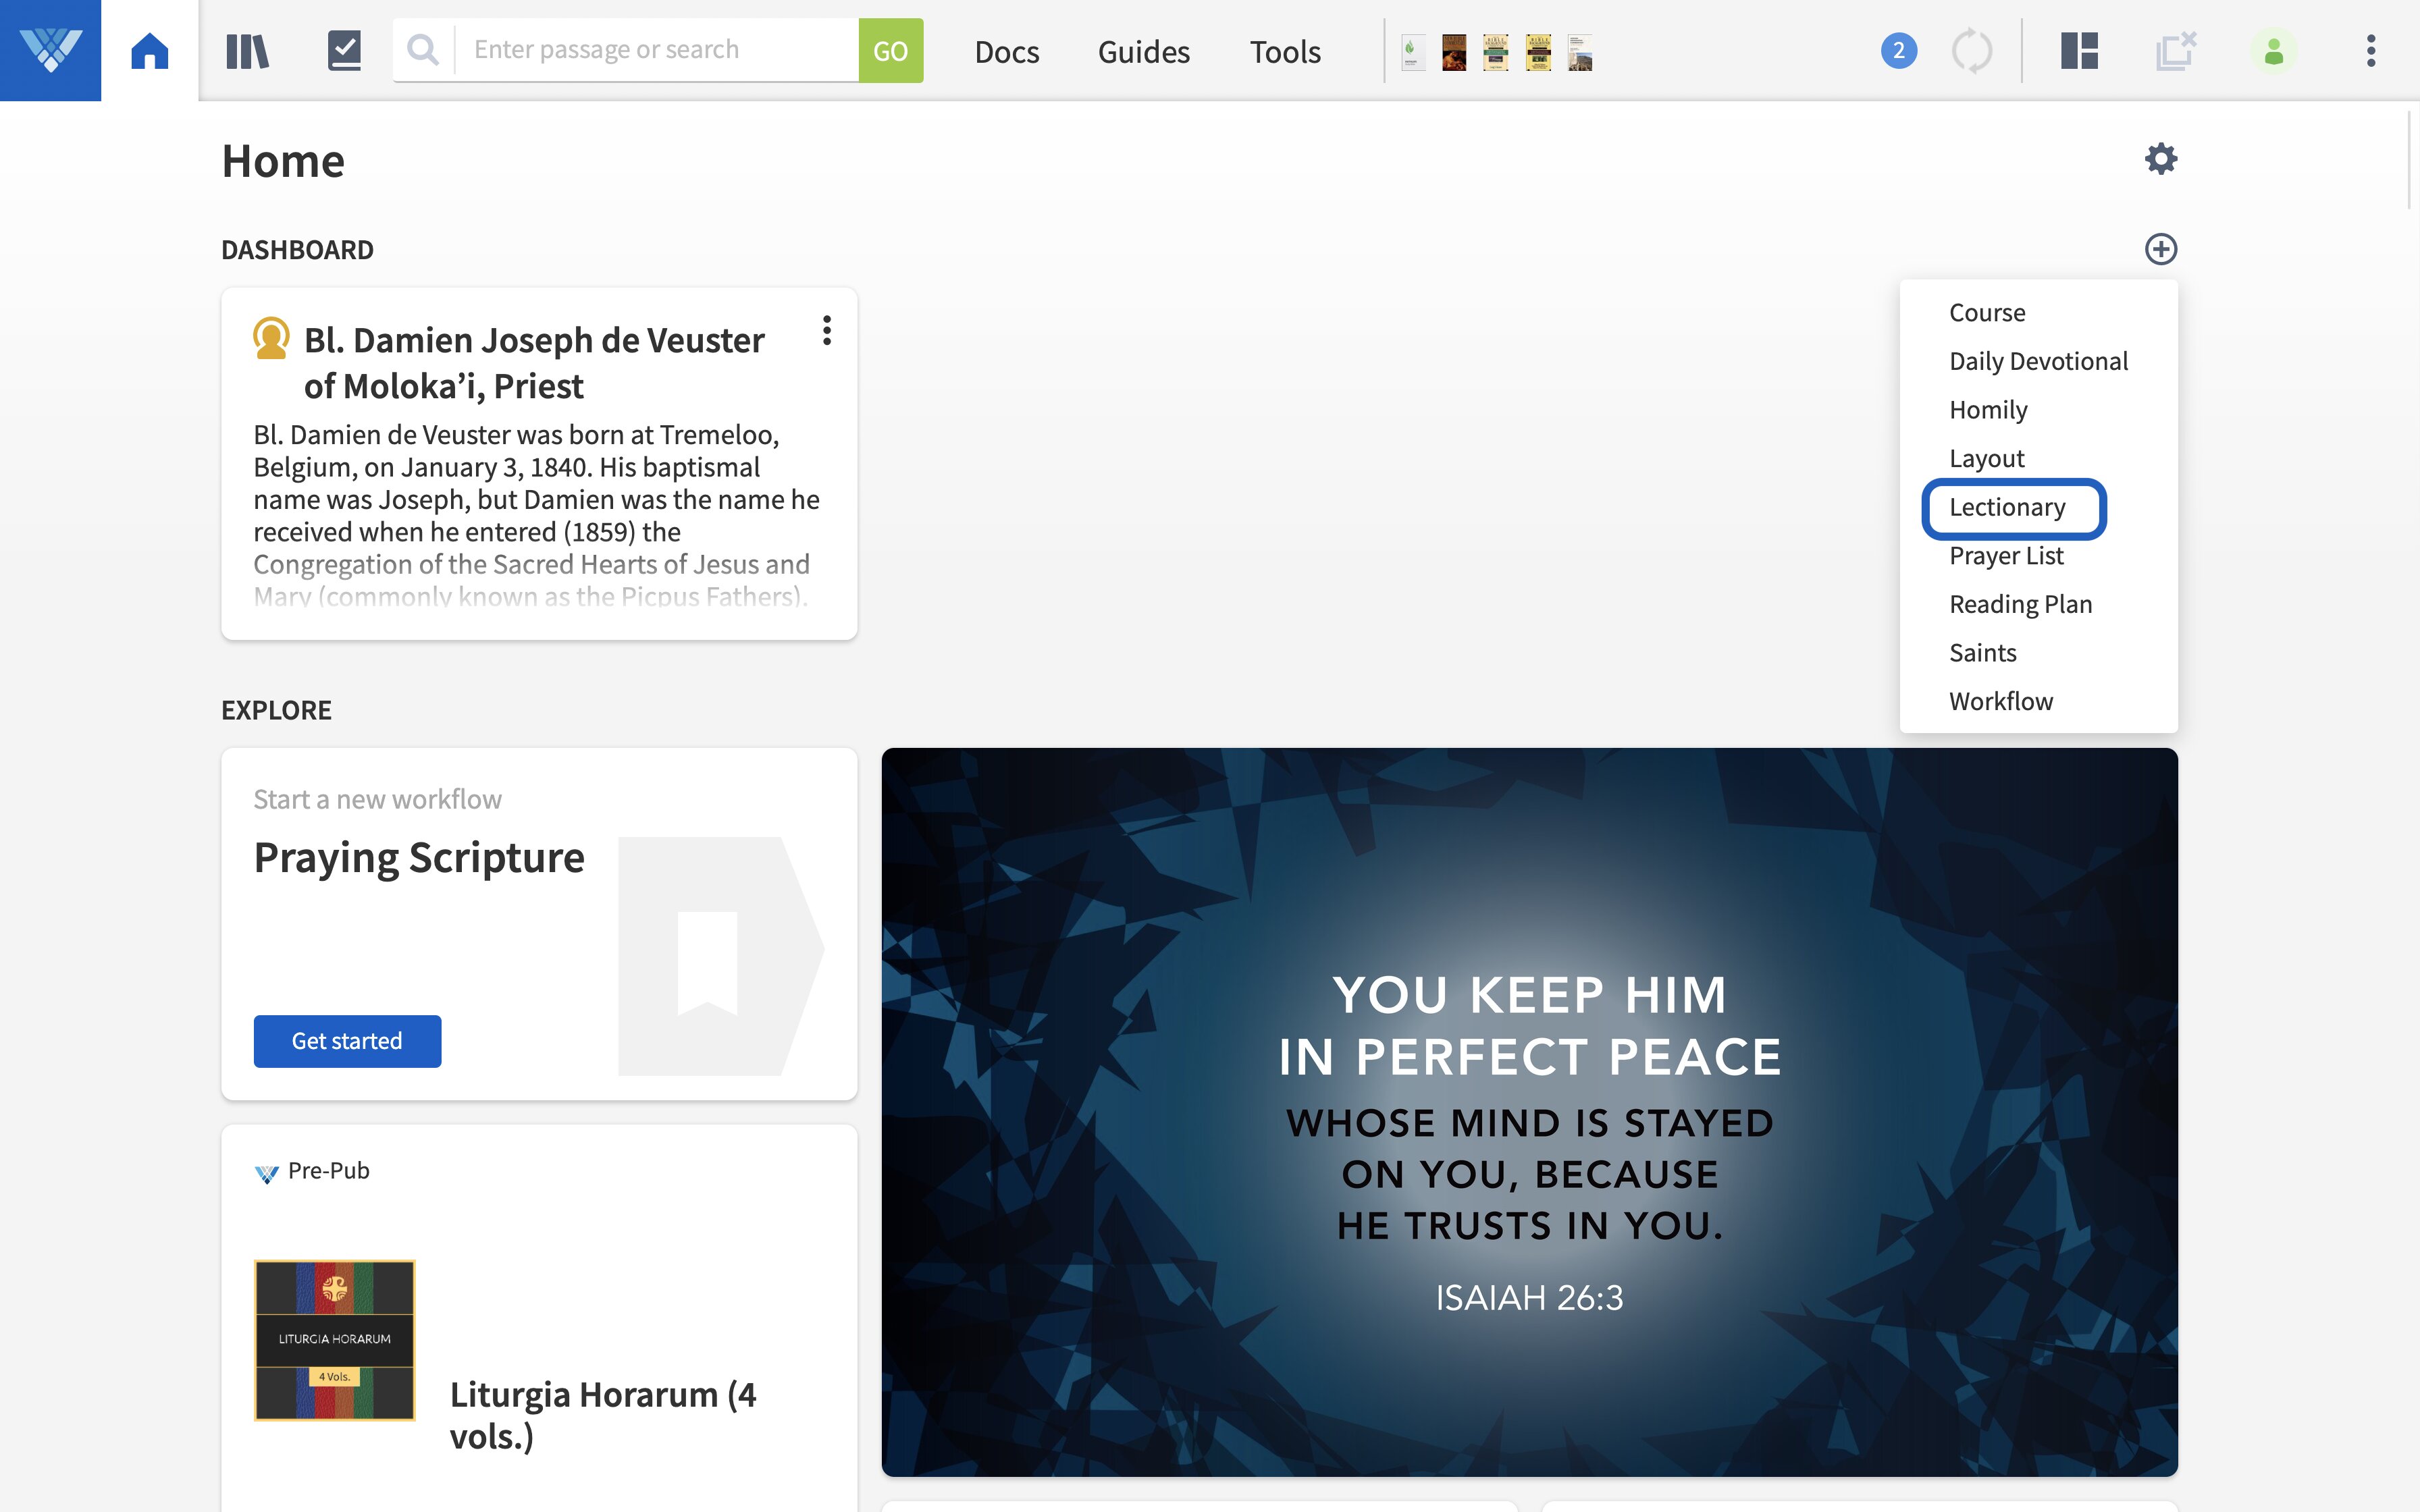Screen dimensions: 2420x1512
Task: Open the notifications badge showing 2
Action: tap(1898, 51)
